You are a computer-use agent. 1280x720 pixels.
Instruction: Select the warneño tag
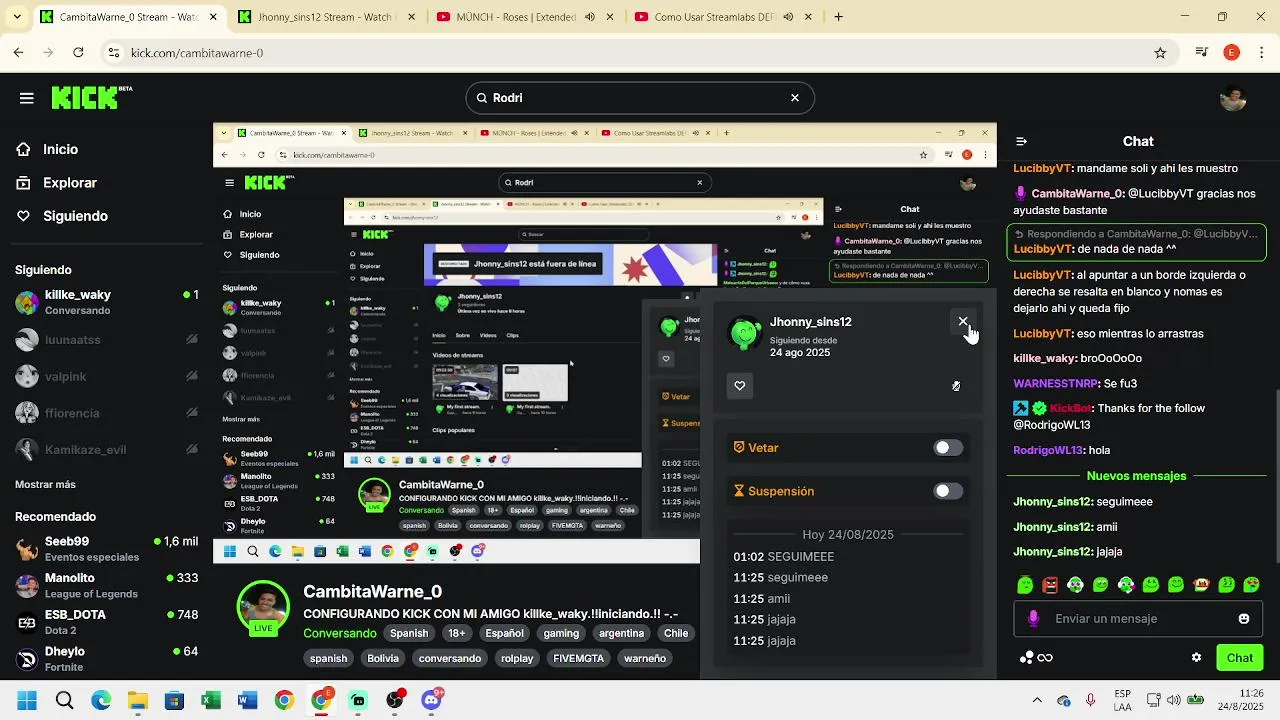(645, 658)
